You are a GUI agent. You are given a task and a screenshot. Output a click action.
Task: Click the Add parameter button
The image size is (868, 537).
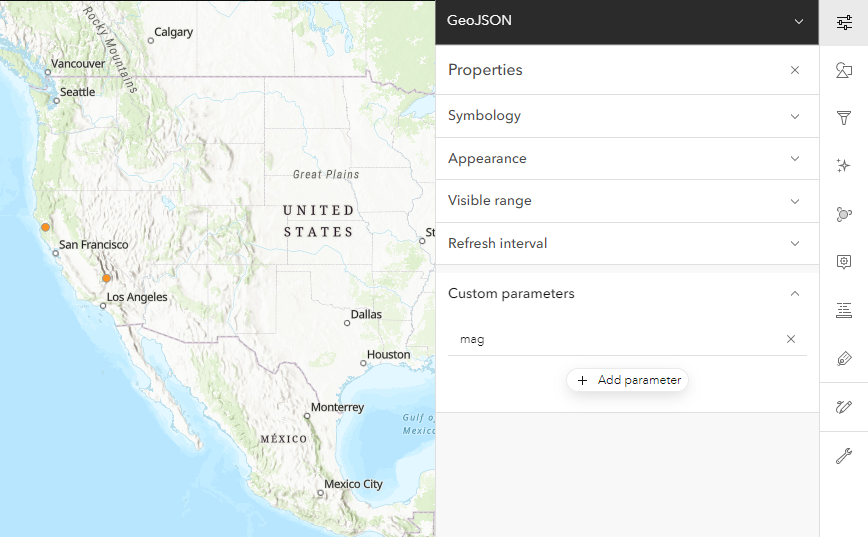point(627,380)
